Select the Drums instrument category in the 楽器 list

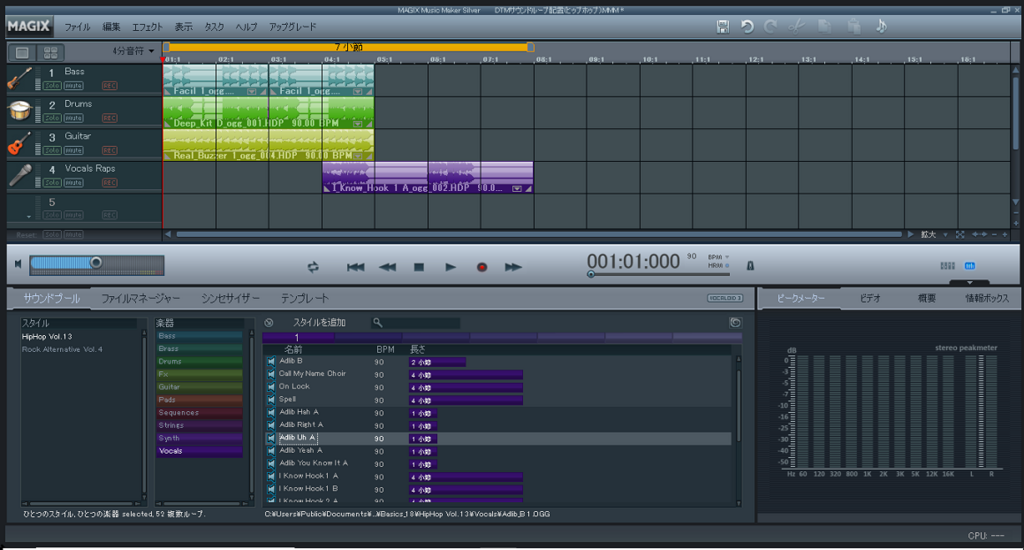(199, 361)
